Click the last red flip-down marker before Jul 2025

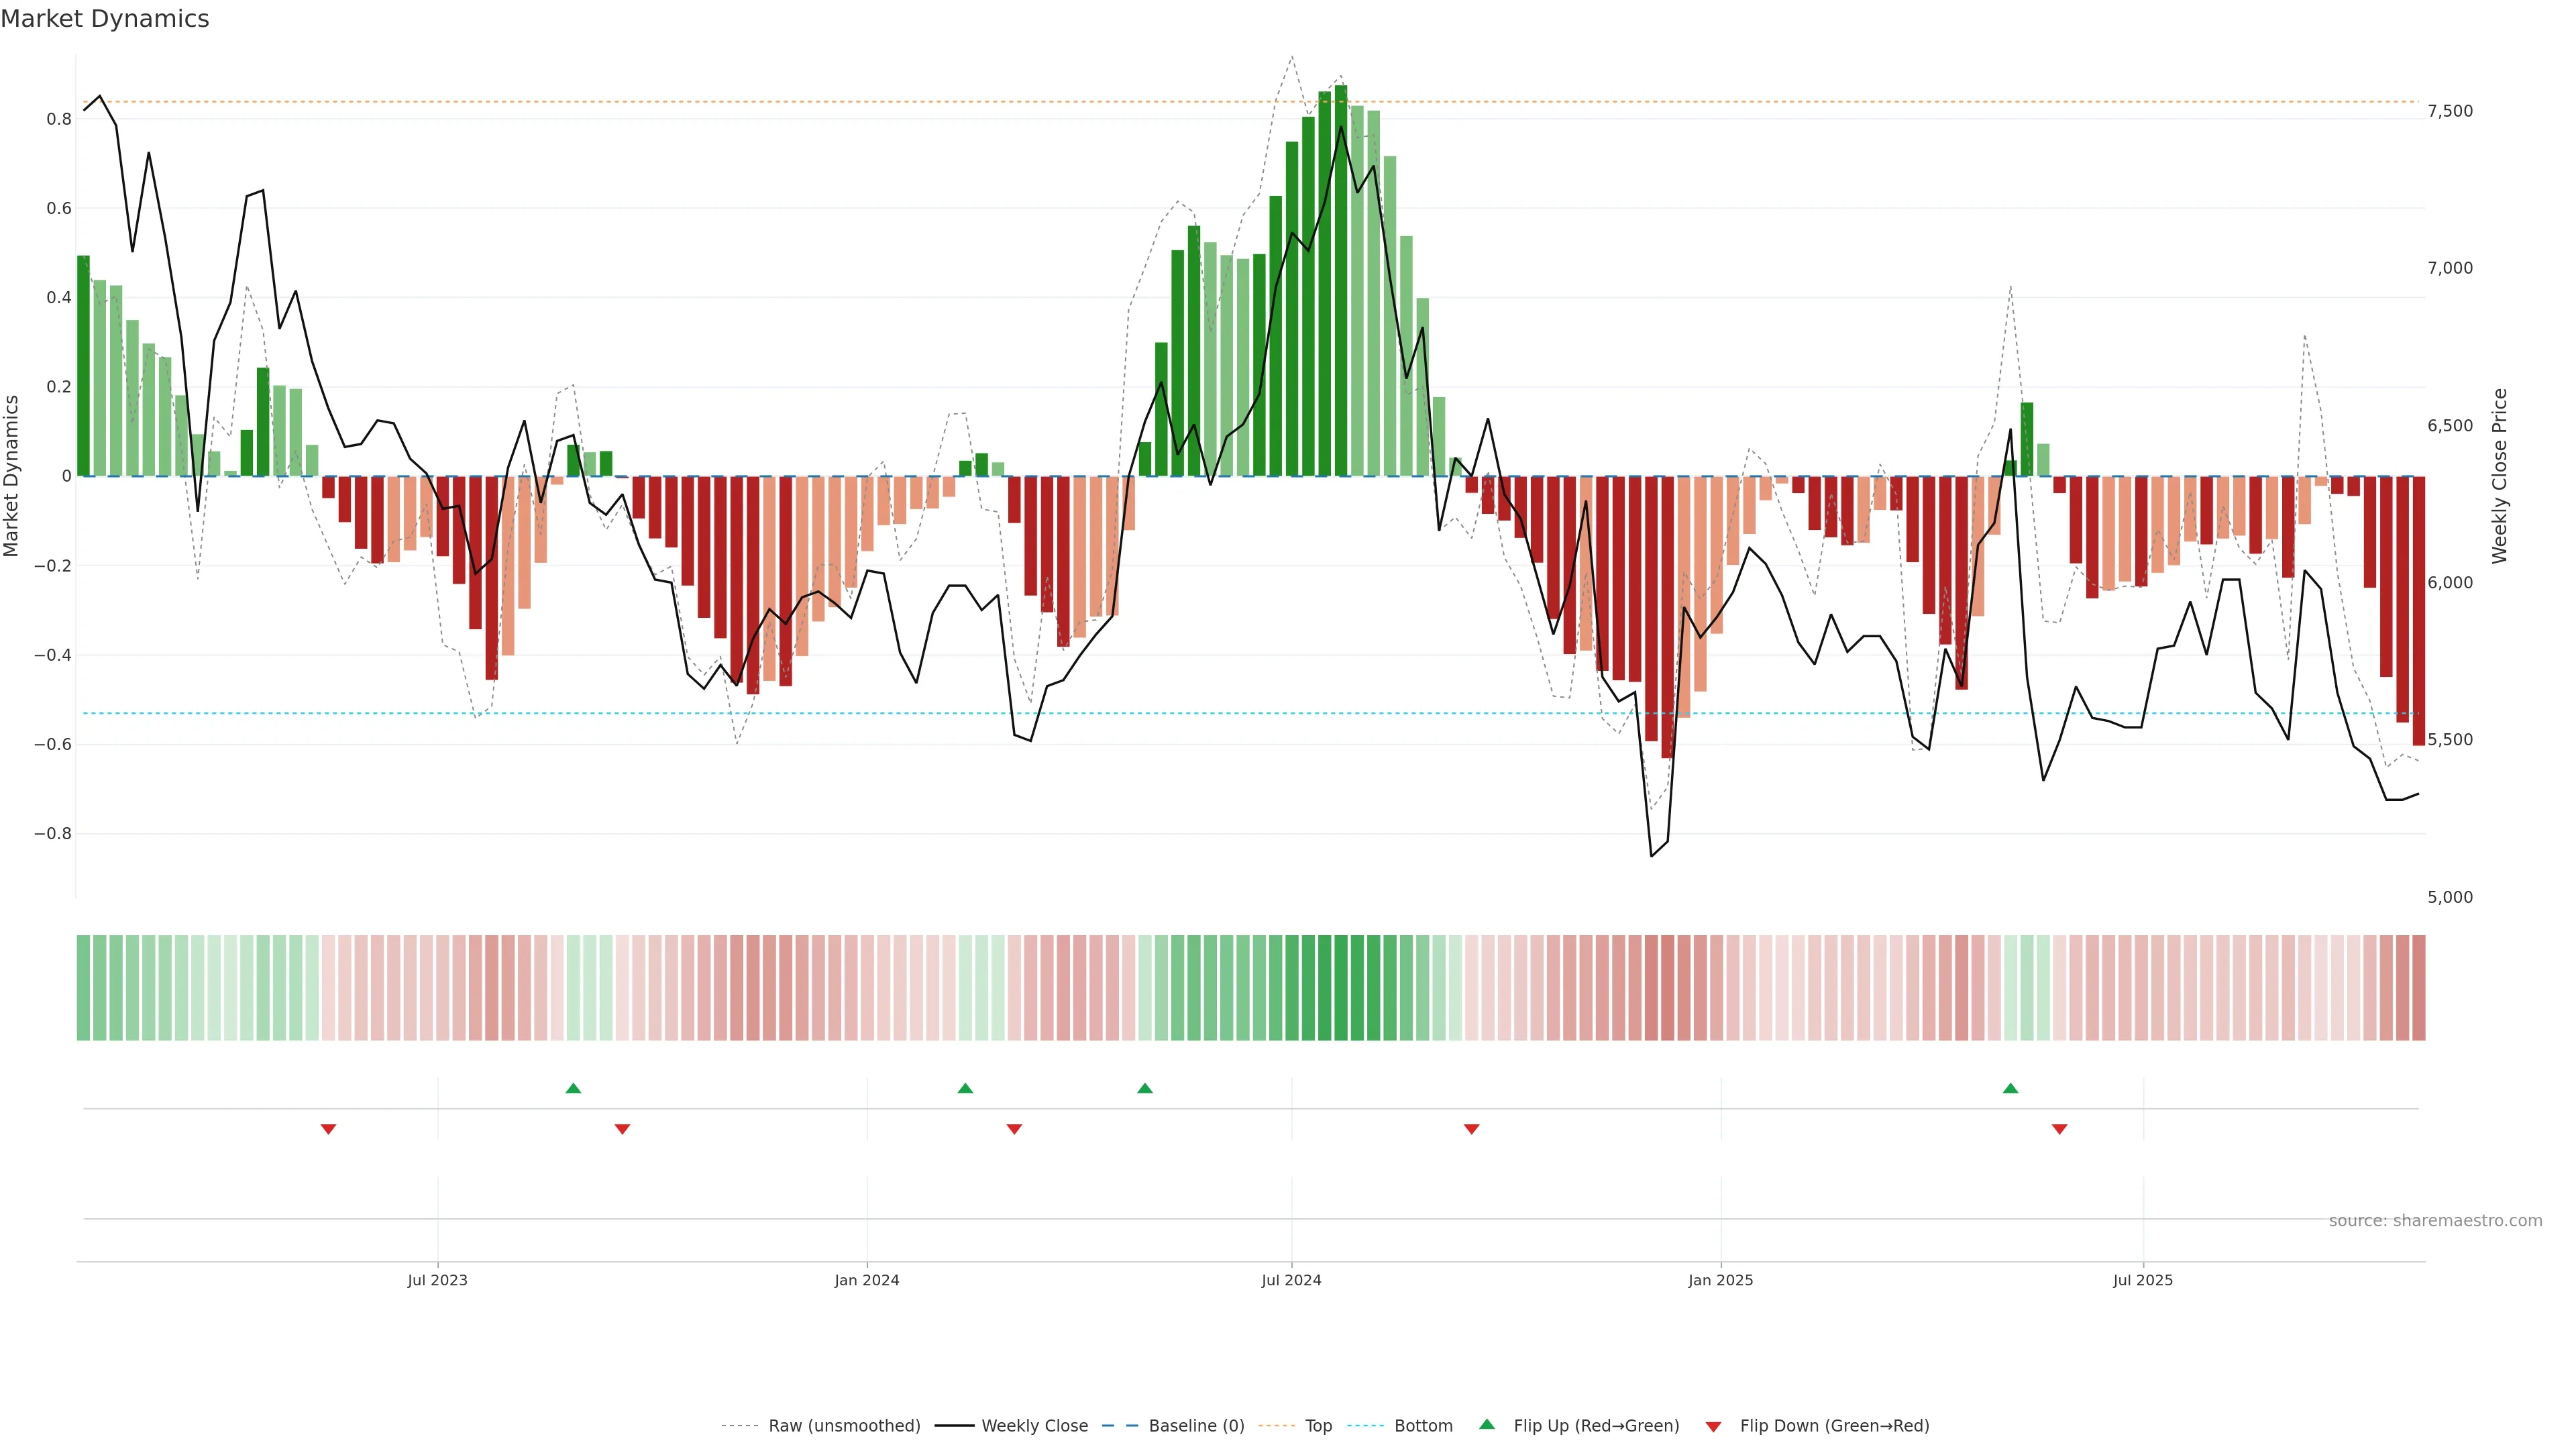[2059, 1129]
